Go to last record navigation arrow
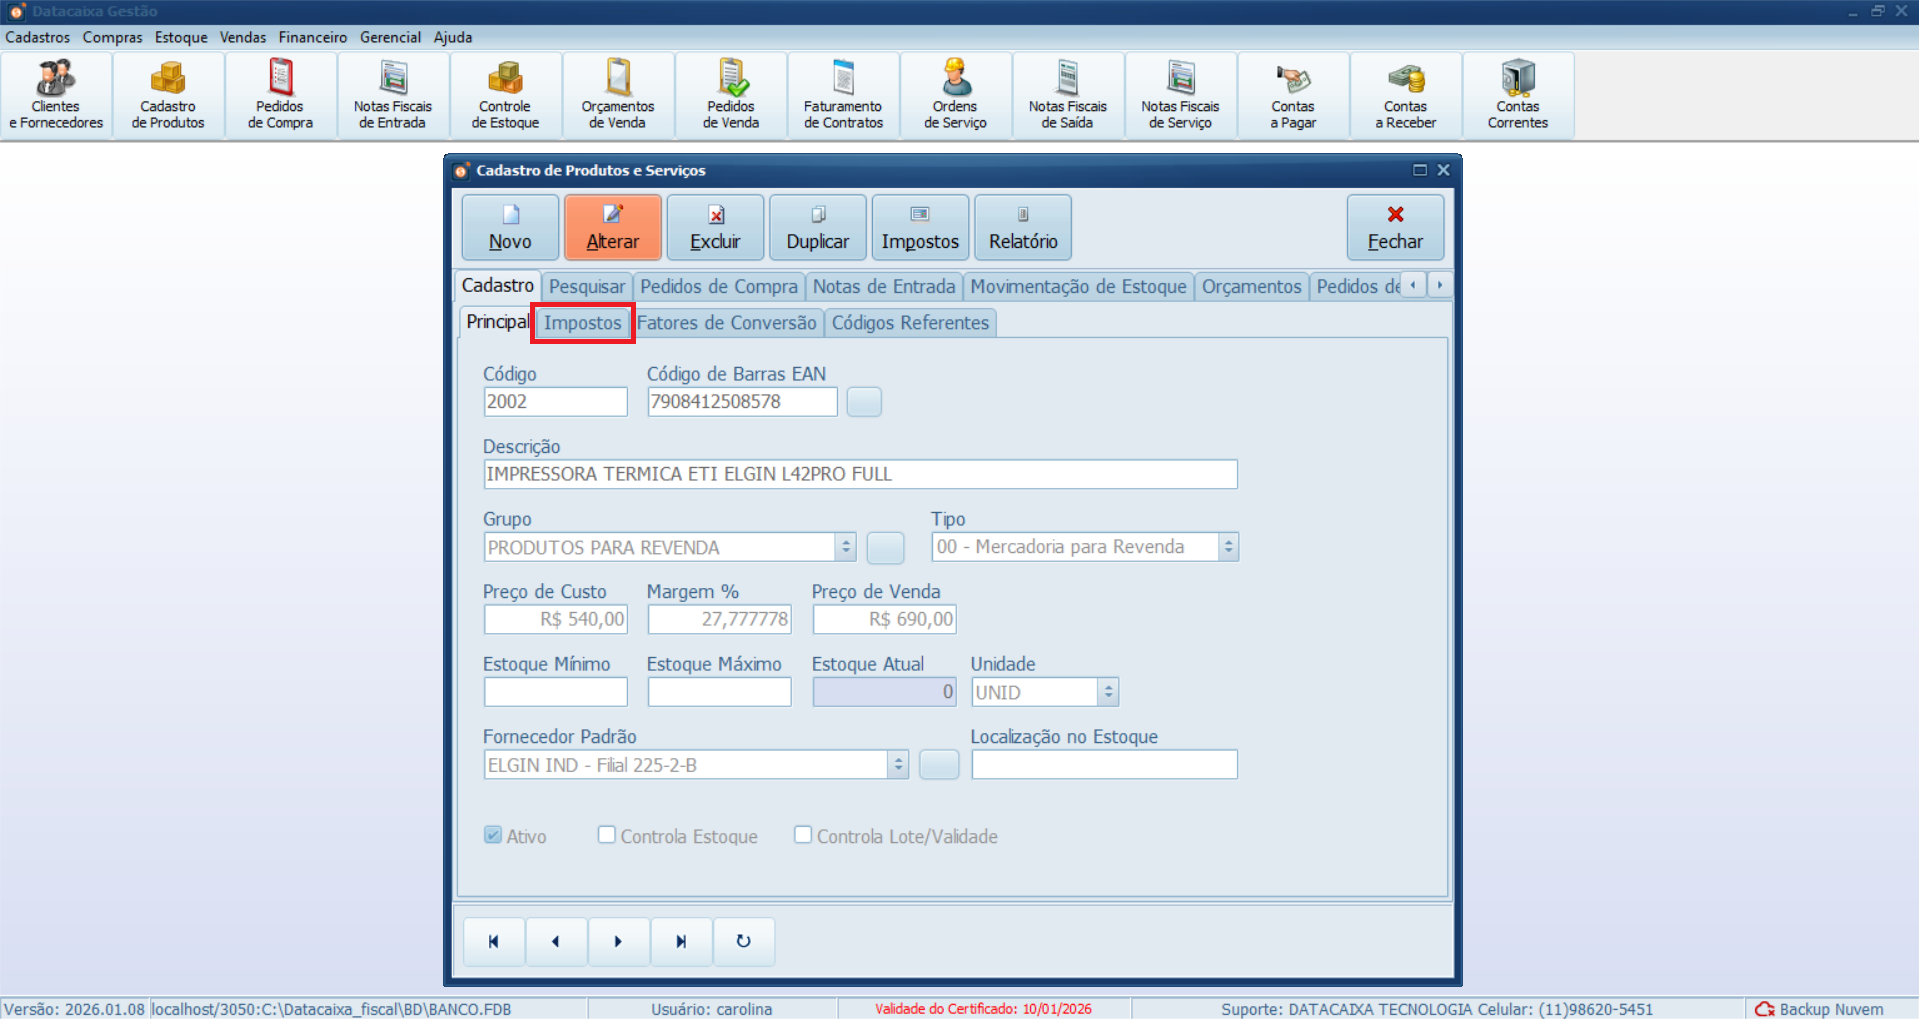Viewport: 1919px width, 1020px height. coord(681,941)
